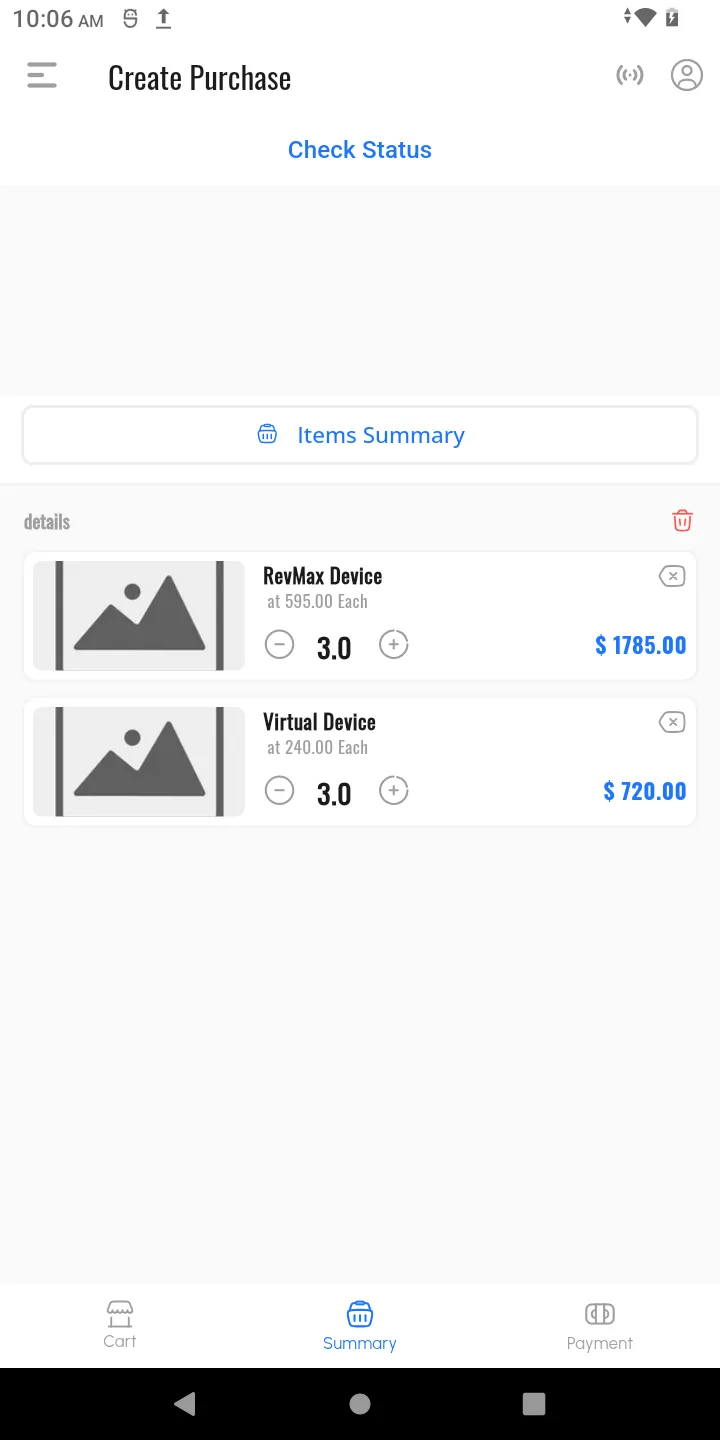The height and width of the screenshot is (1440, 720).
Task: Tap the Android recent apps button
Action: pyautogui.click(x=534, y=1404)
